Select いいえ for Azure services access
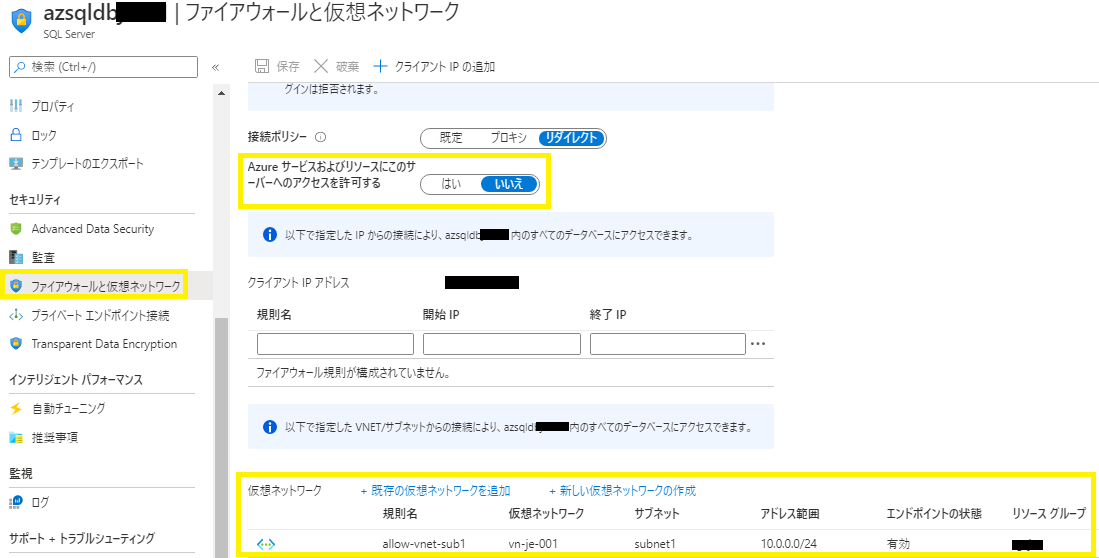1099x558 pixels. click(509, 184)
